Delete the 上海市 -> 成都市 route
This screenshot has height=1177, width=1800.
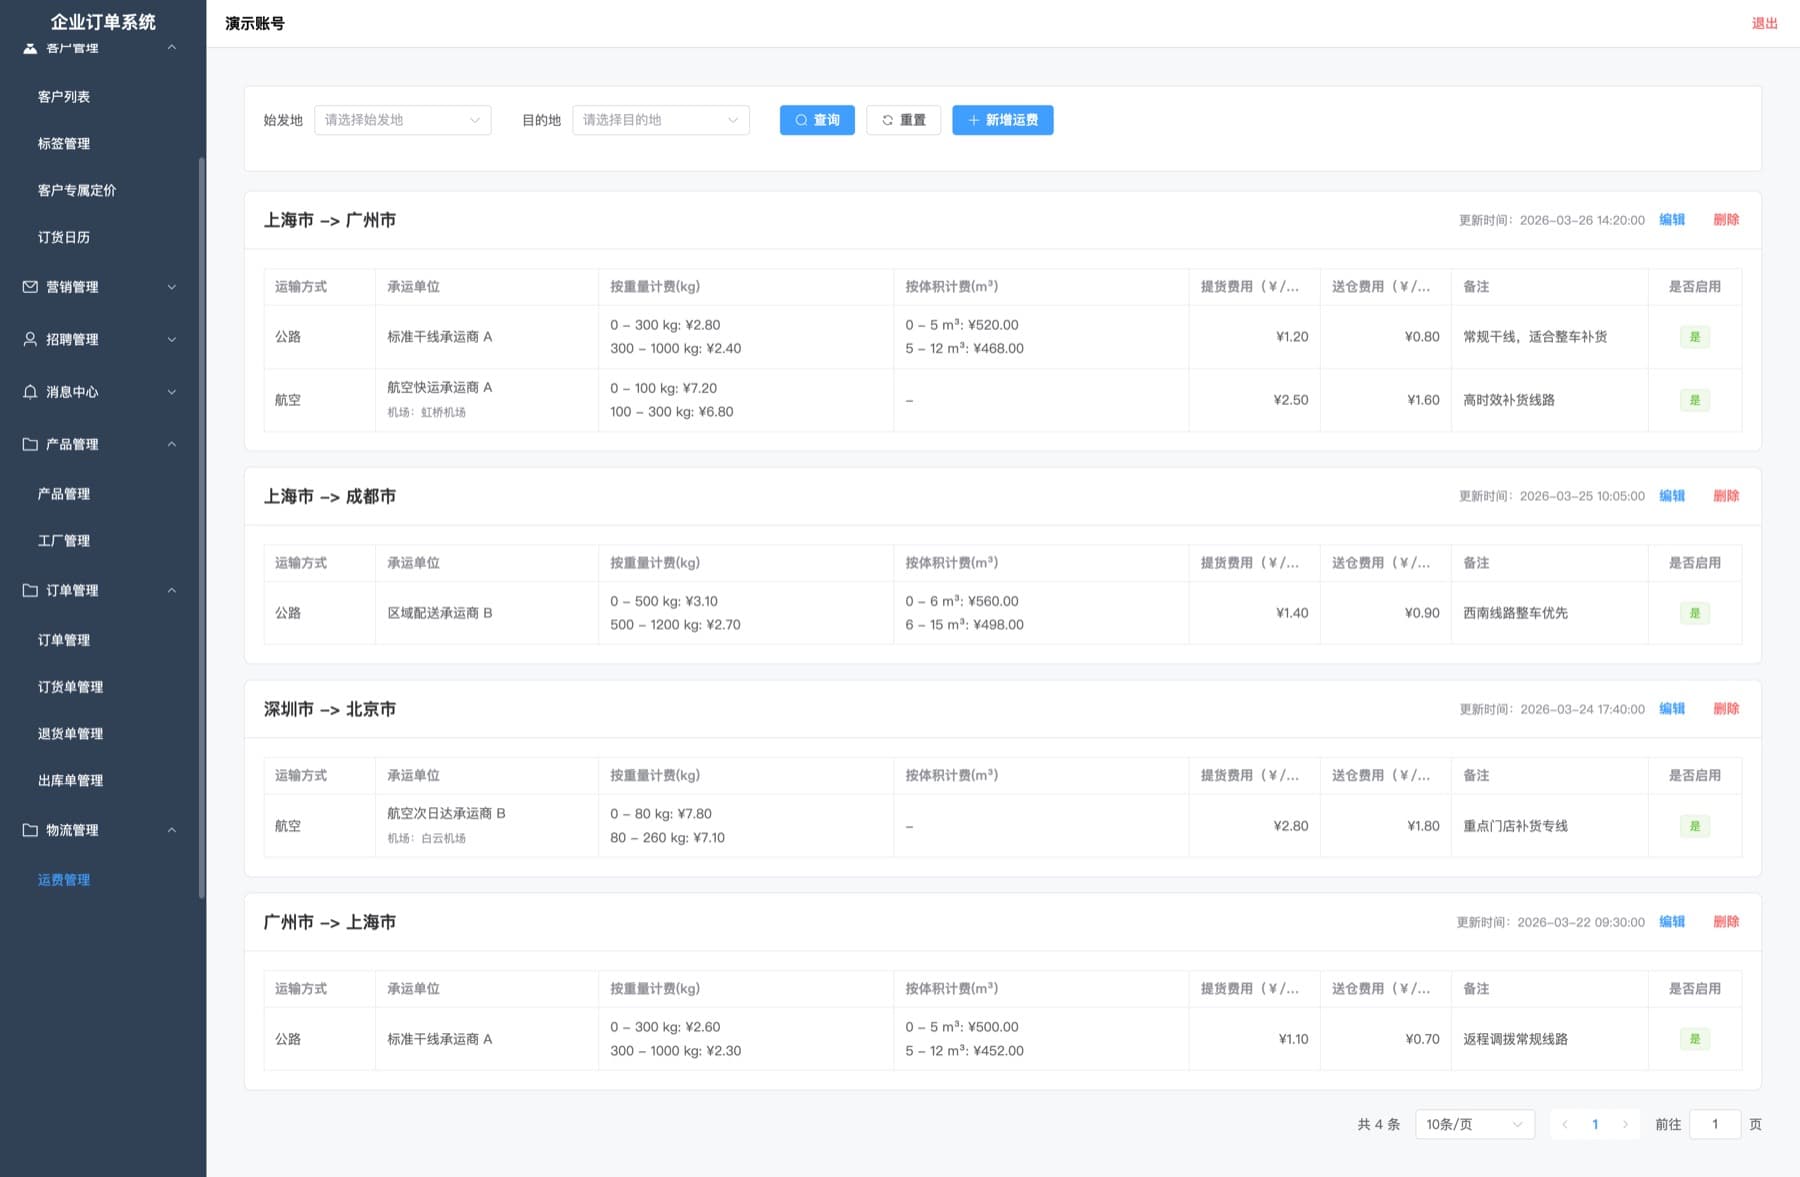click(x=1726, y=496)
